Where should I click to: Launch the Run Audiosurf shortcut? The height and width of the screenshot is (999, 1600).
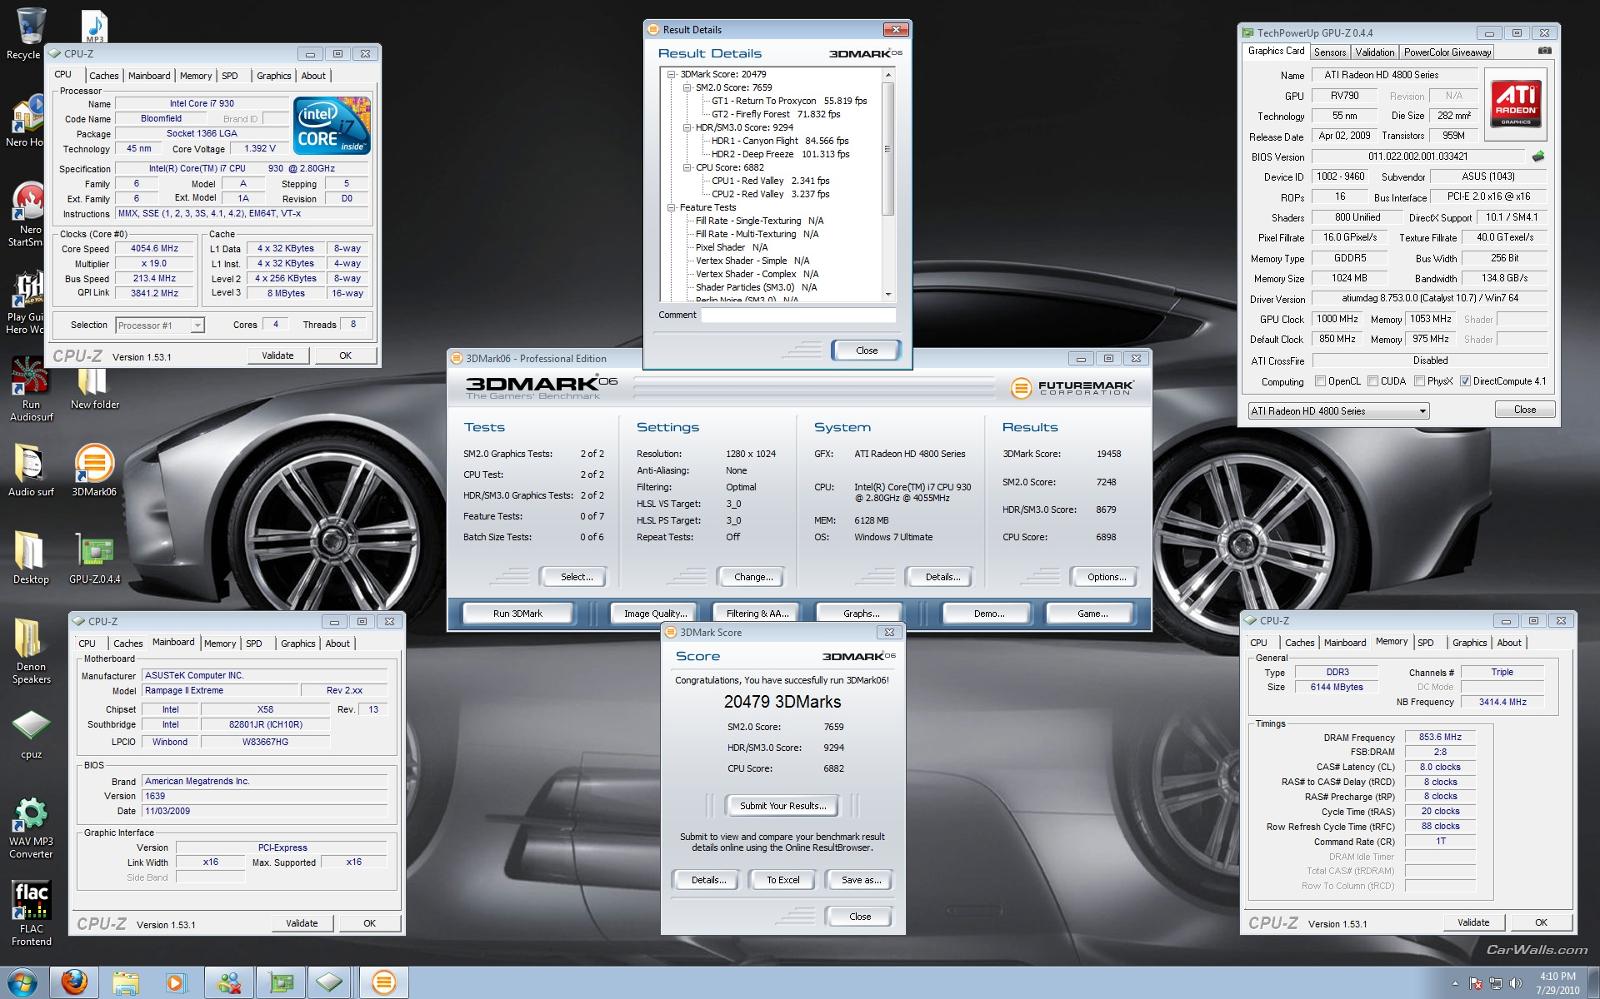[x=30, y=388]
